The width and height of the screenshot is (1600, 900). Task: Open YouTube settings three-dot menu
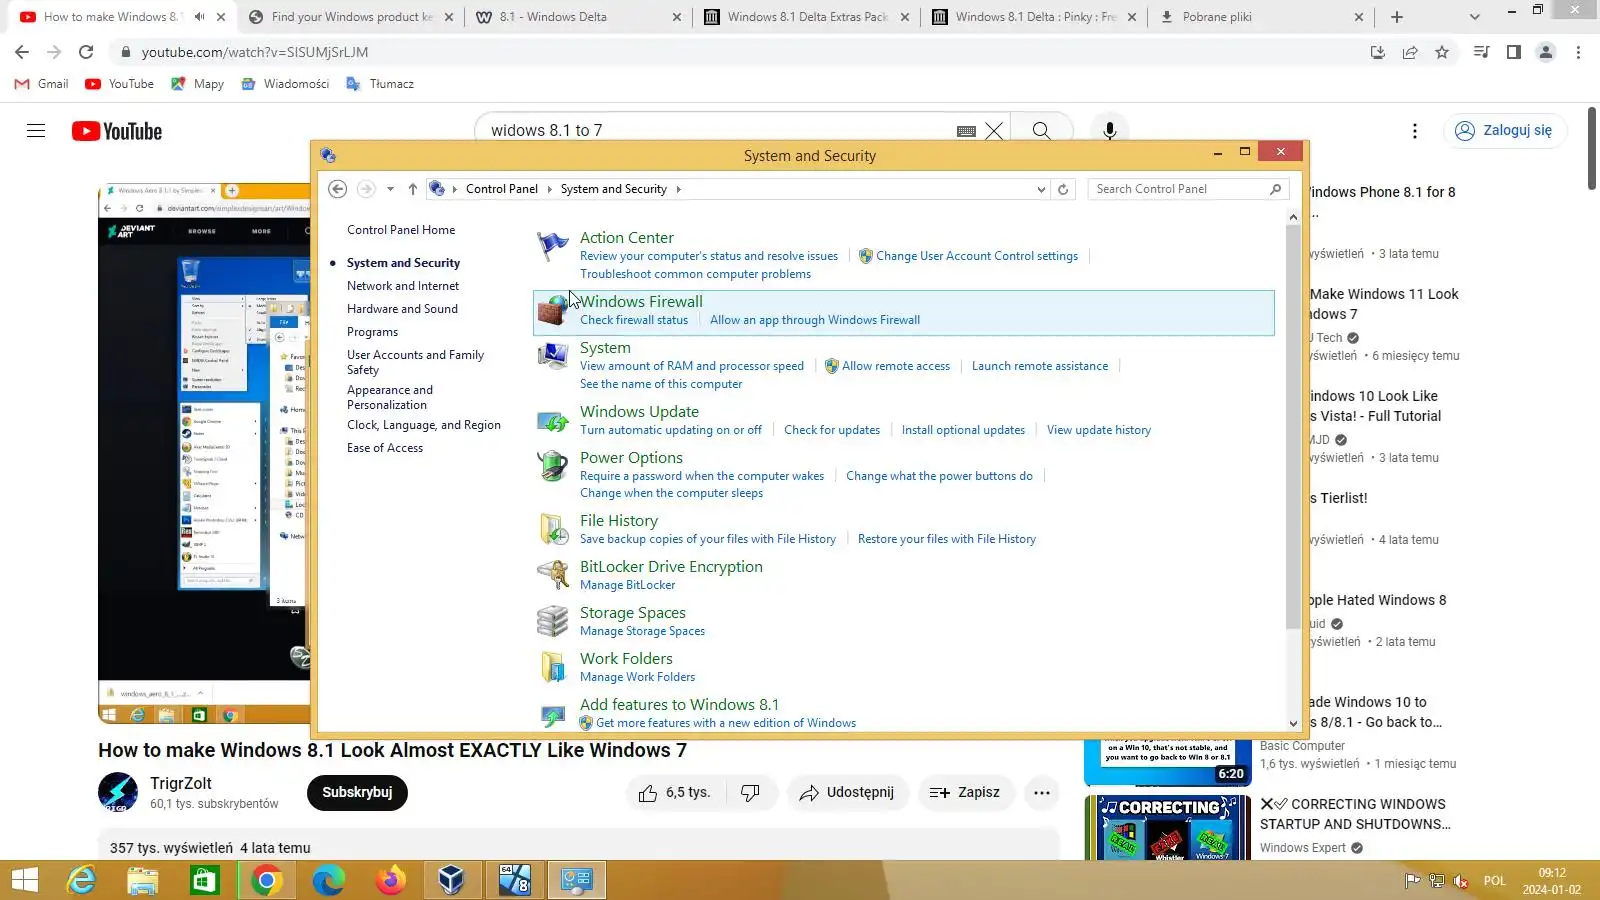1414,131
